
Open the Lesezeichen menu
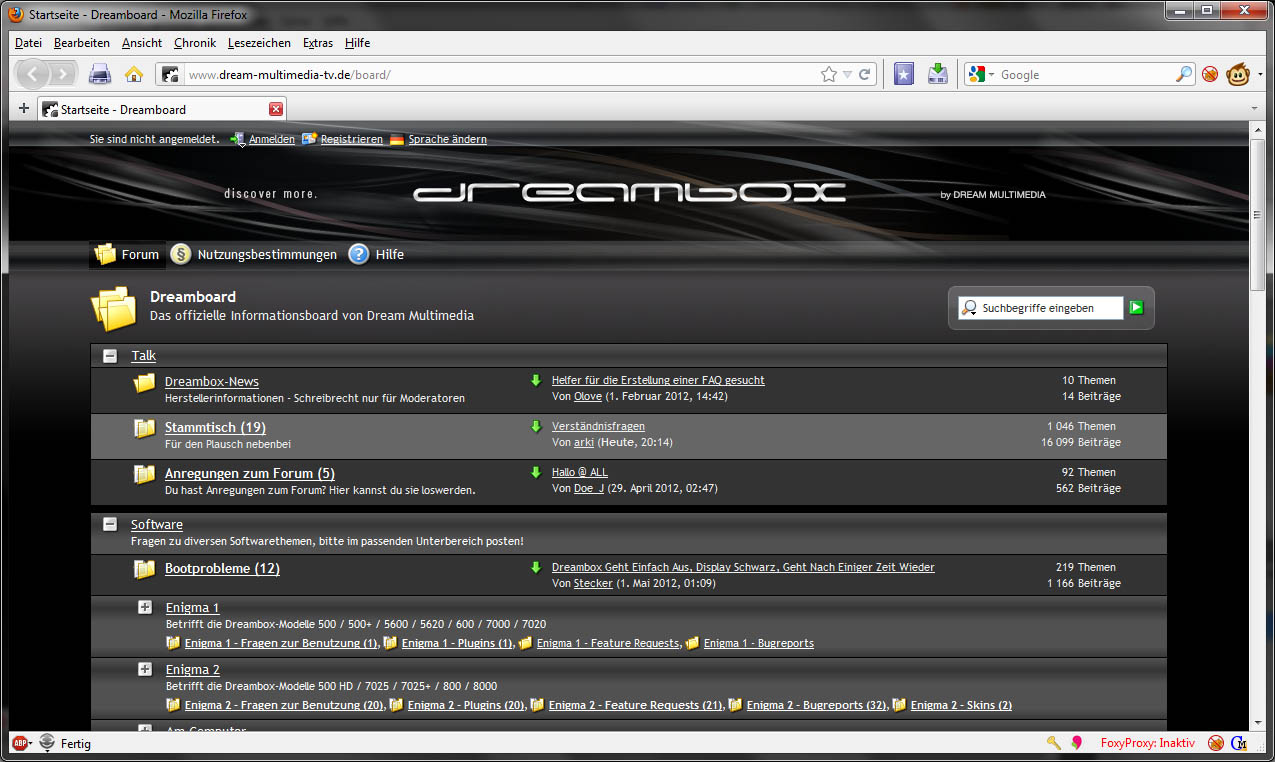(259, 43)
